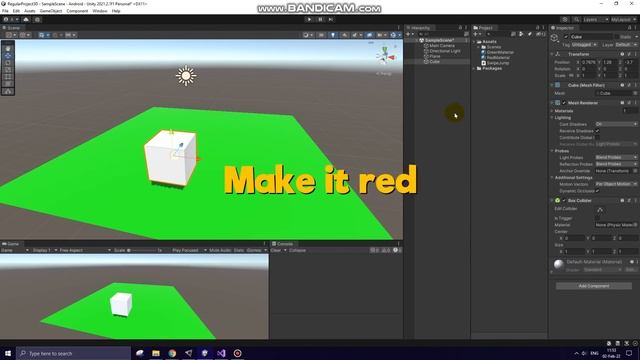The height and width of the screenshot is (360, 640).
Task: Open custom editor tools icon
Action: (8, 91)
